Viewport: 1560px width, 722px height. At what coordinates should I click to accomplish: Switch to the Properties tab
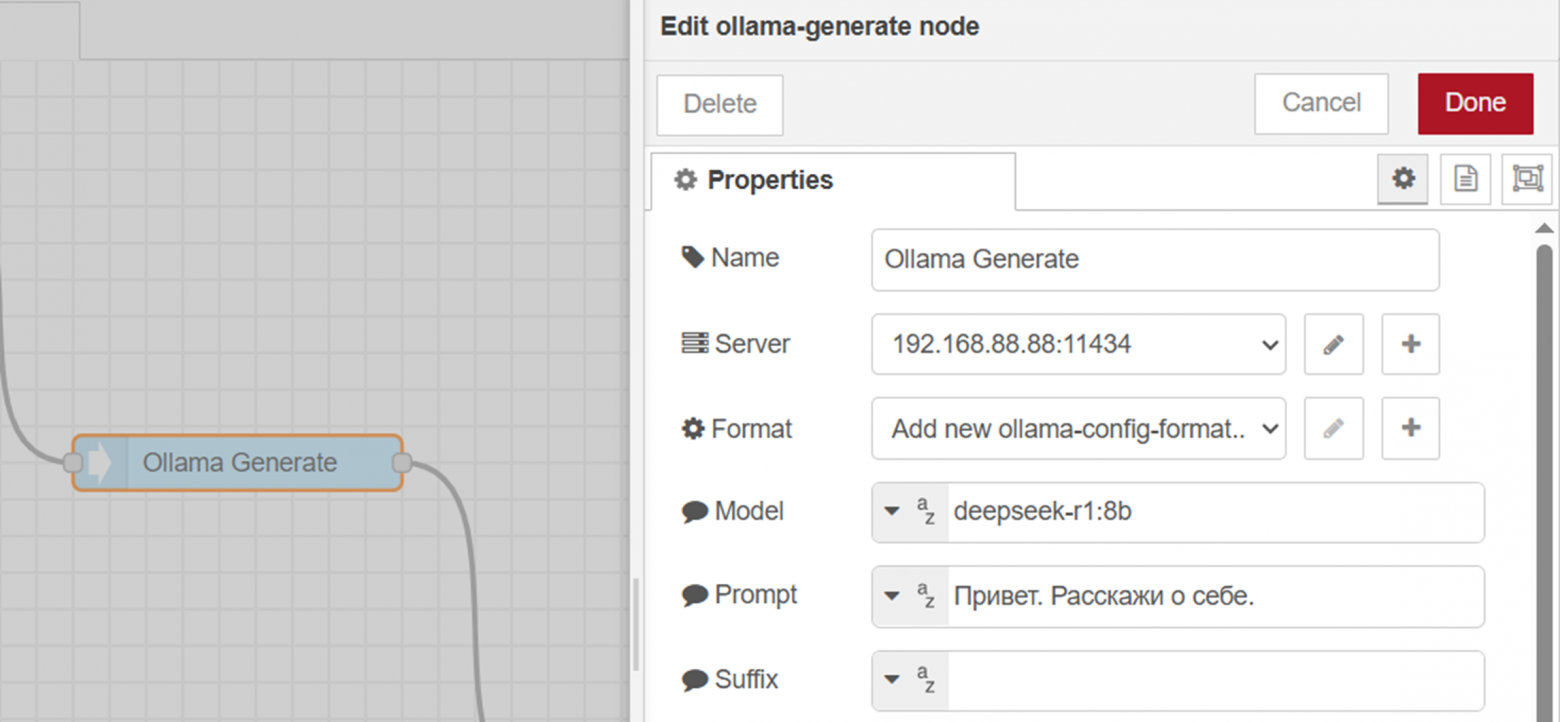pyautogui.click(x=770, y=180)
